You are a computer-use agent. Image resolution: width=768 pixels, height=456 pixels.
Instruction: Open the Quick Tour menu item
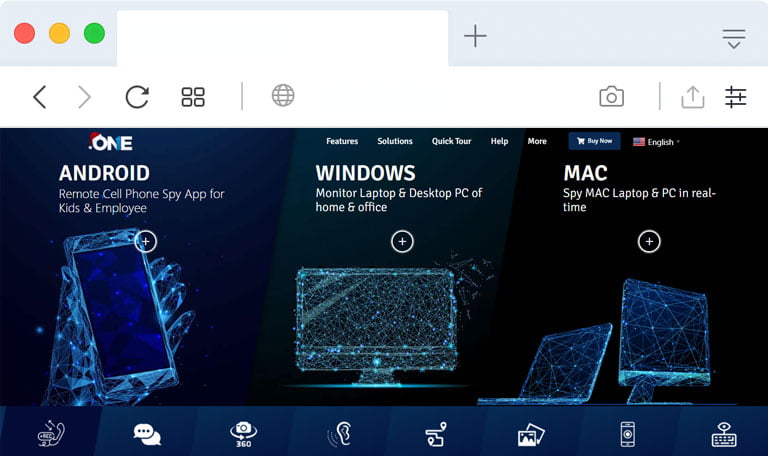pyautogui.click(x=451, y=141)
